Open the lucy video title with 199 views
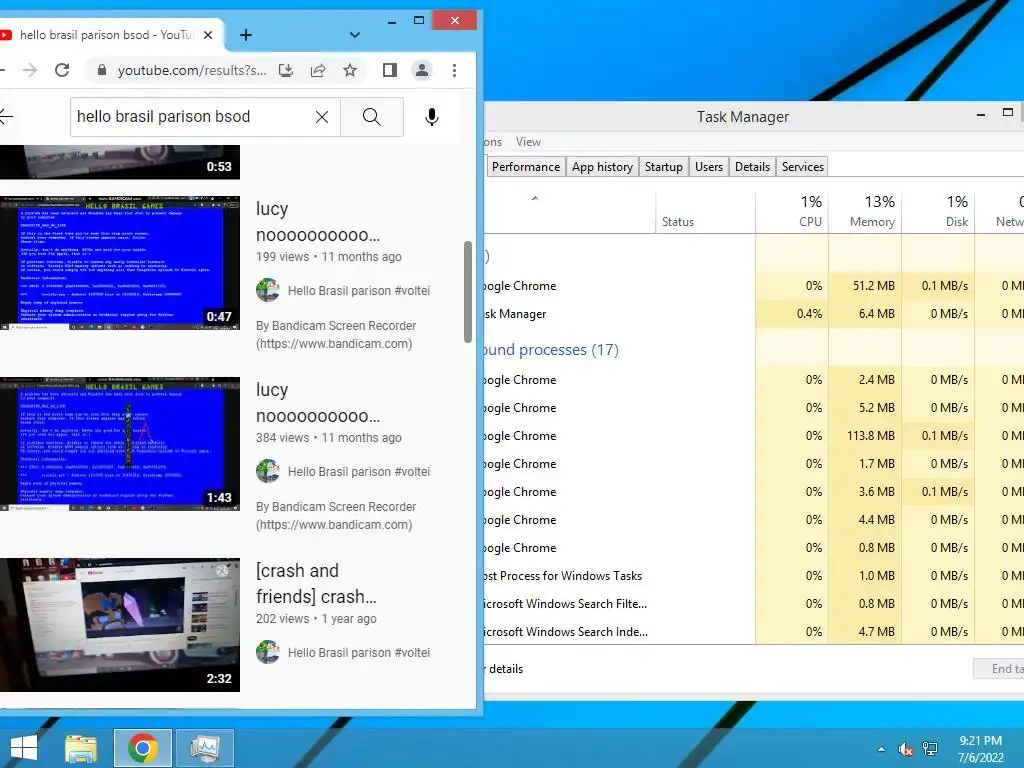 [317, 221]
